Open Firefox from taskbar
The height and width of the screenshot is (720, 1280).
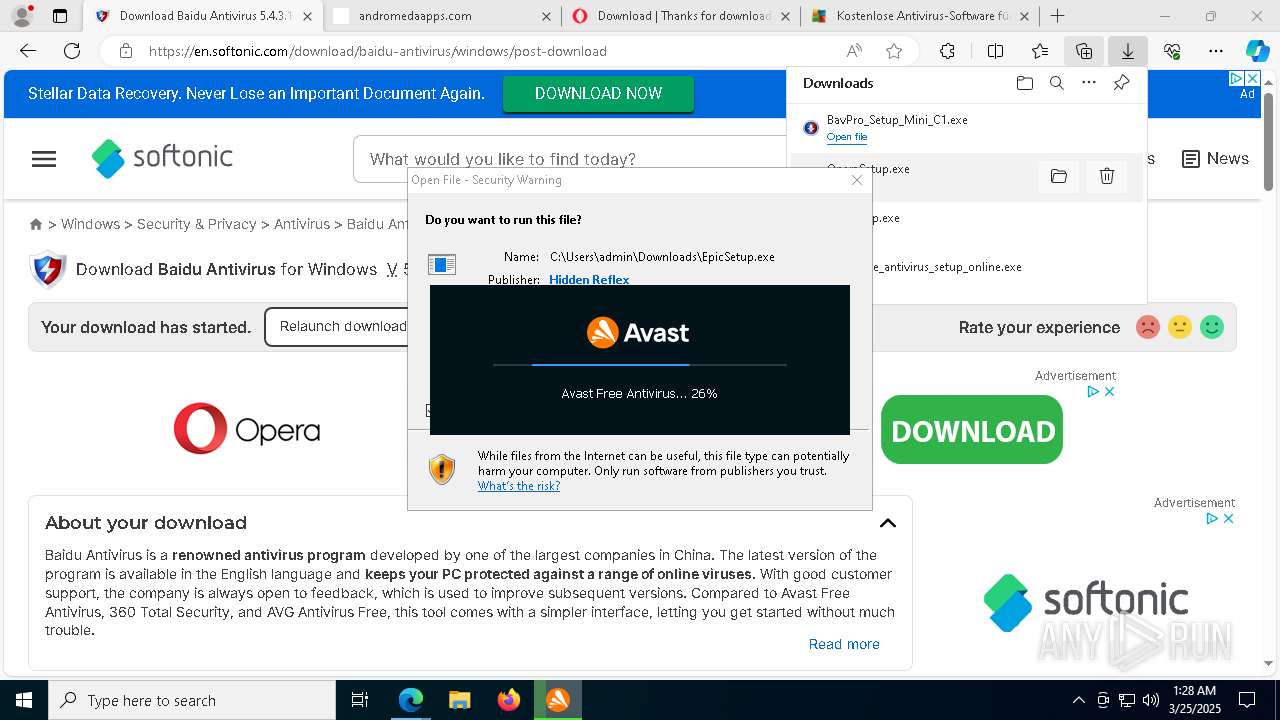(509, 700)
